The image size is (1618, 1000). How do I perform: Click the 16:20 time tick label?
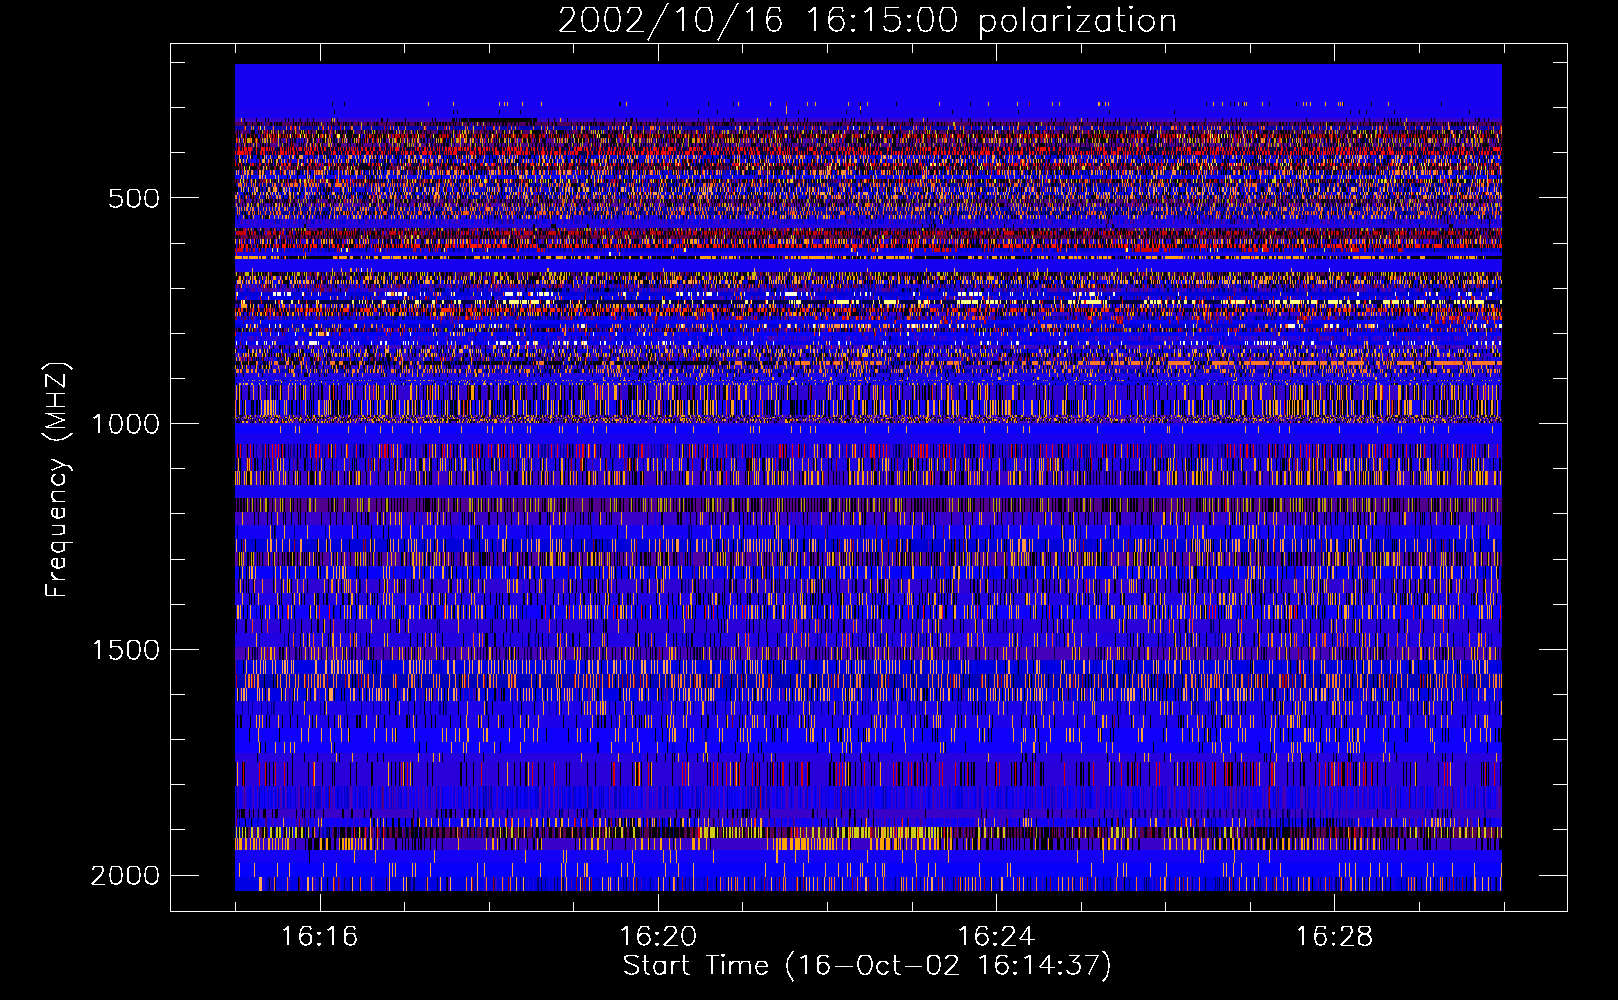(658, 936)
